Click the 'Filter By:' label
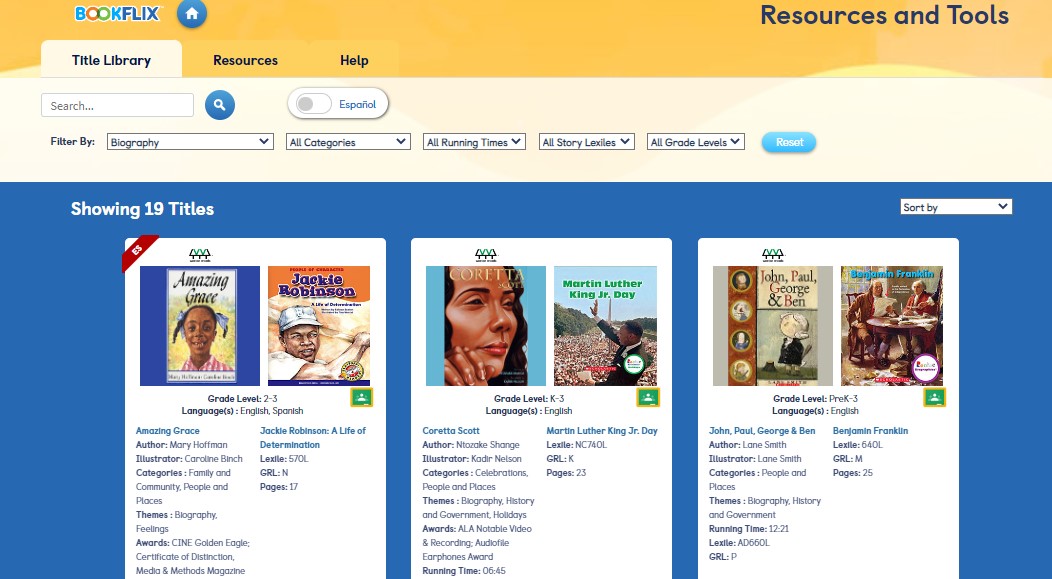 pyautogui.click(x=72, y=142)
